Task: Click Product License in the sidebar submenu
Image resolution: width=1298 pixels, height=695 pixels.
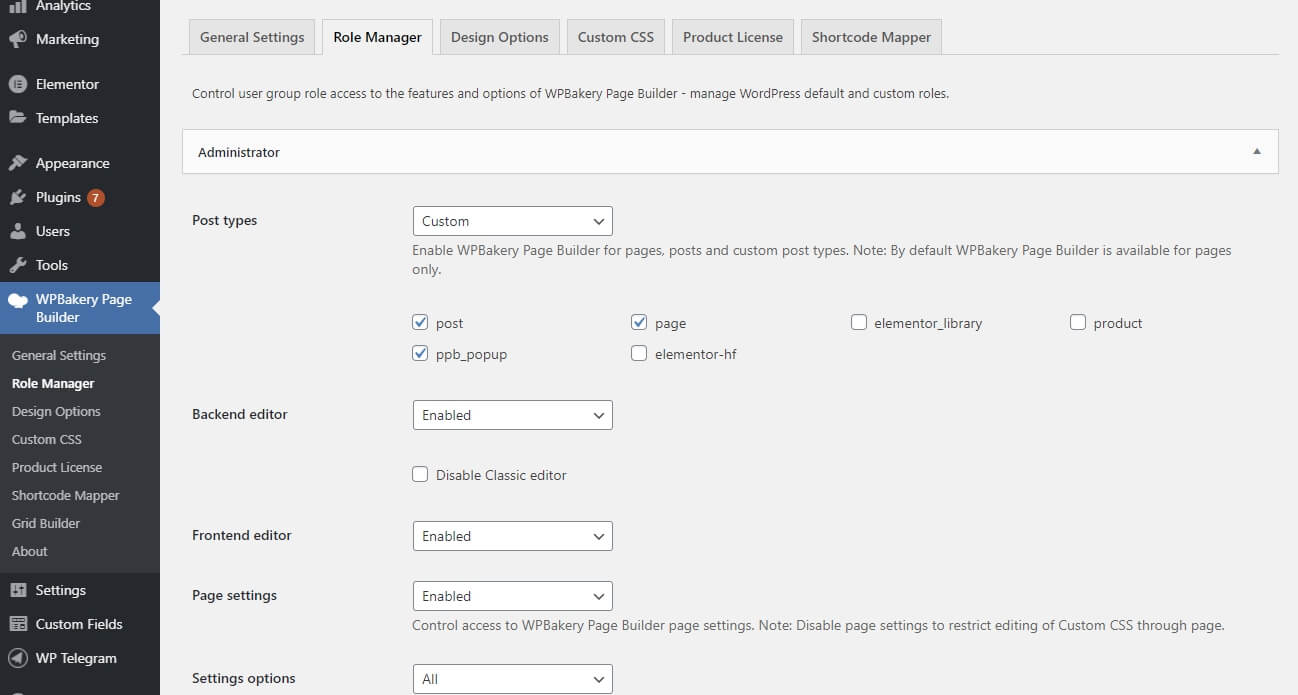Action: pyautogui.click(x=57, y=467)
